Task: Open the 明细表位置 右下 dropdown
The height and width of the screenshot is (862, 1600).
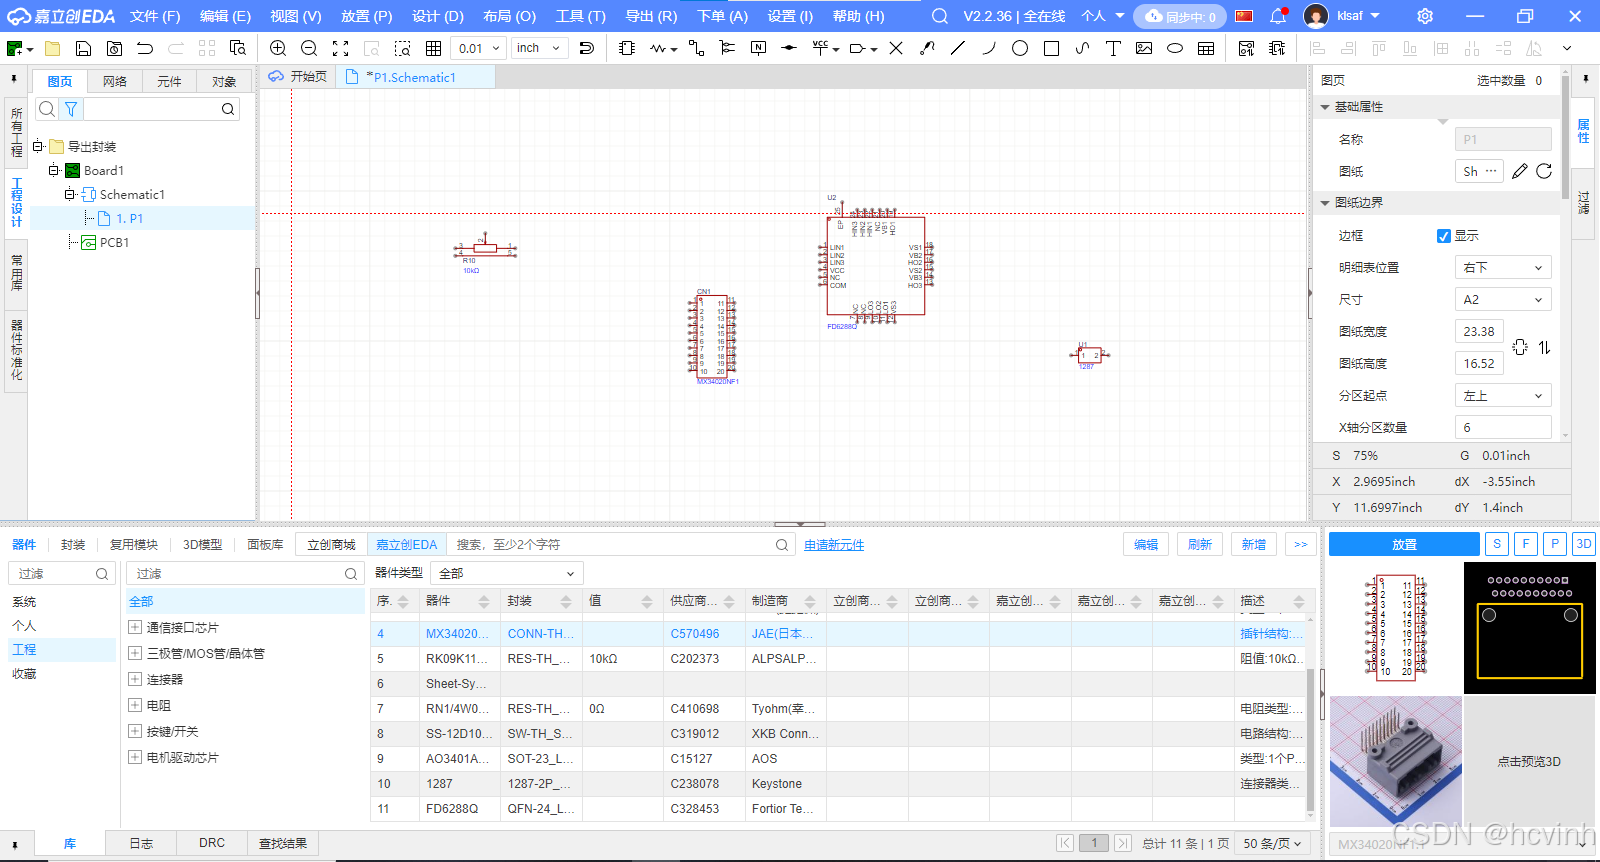Action: 1503,267
